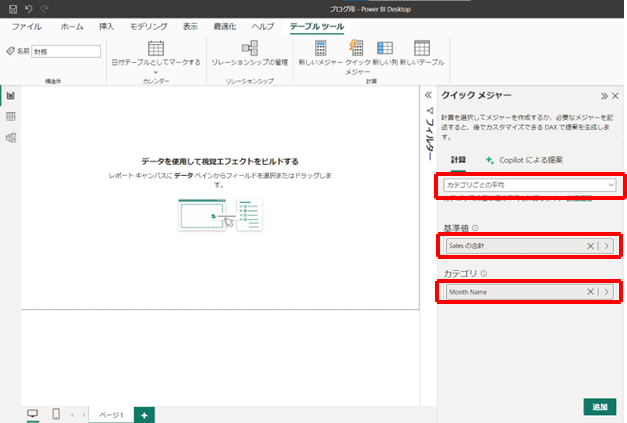The width and height of the screenshot is (627, 423).
Task: Switch to Model view in left sidebar
Action: coord(10,138)
